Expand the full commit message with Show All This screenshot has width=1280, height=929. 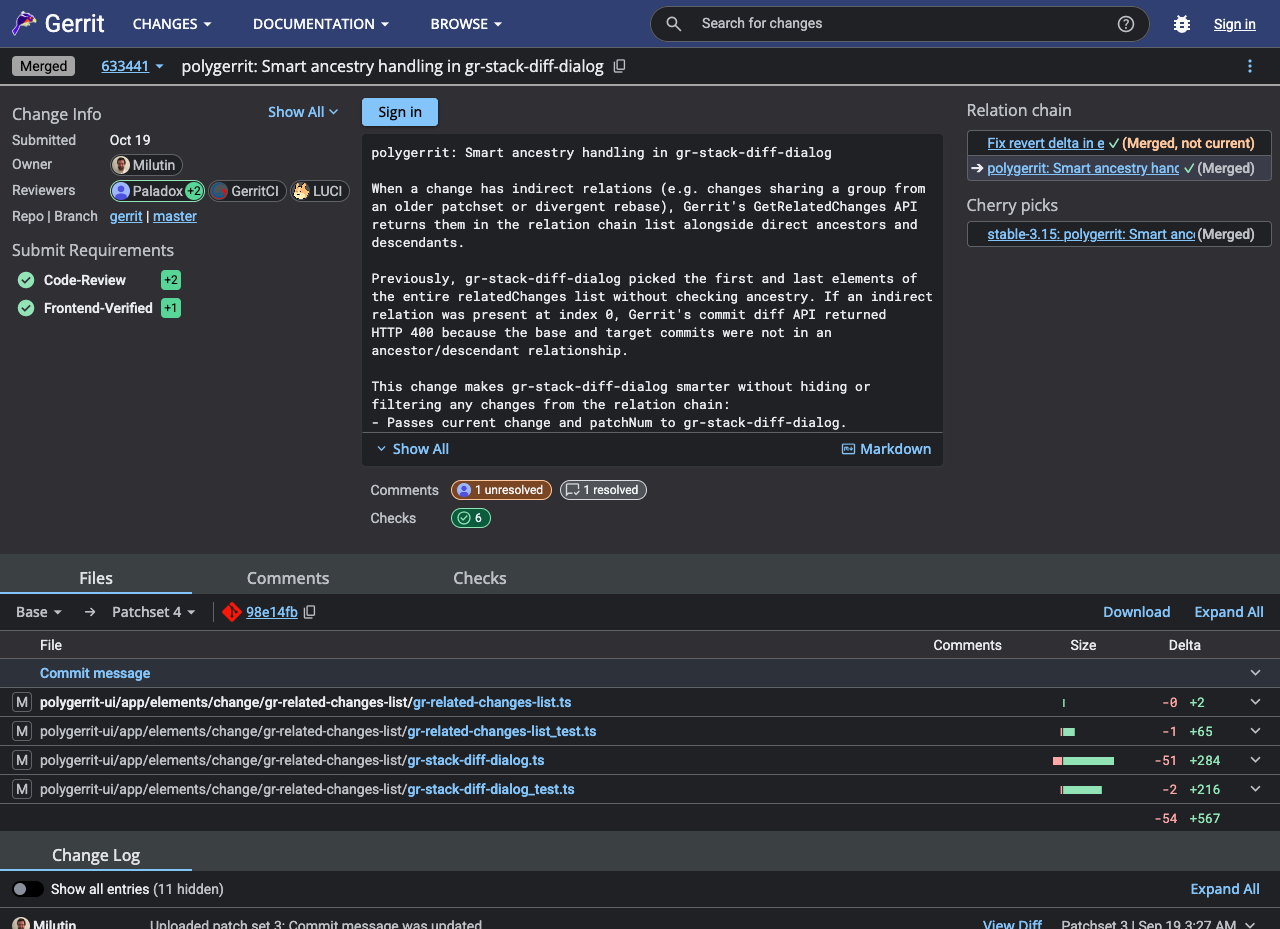412,449
